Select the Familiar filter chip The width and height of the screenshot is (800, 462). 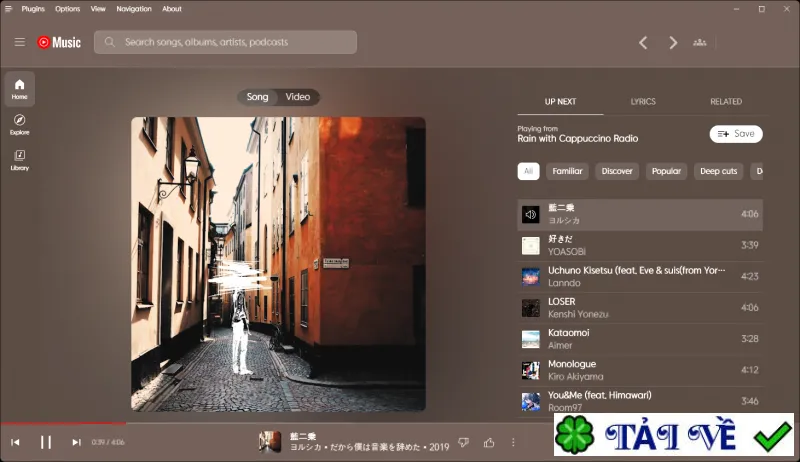click(567, 171)
